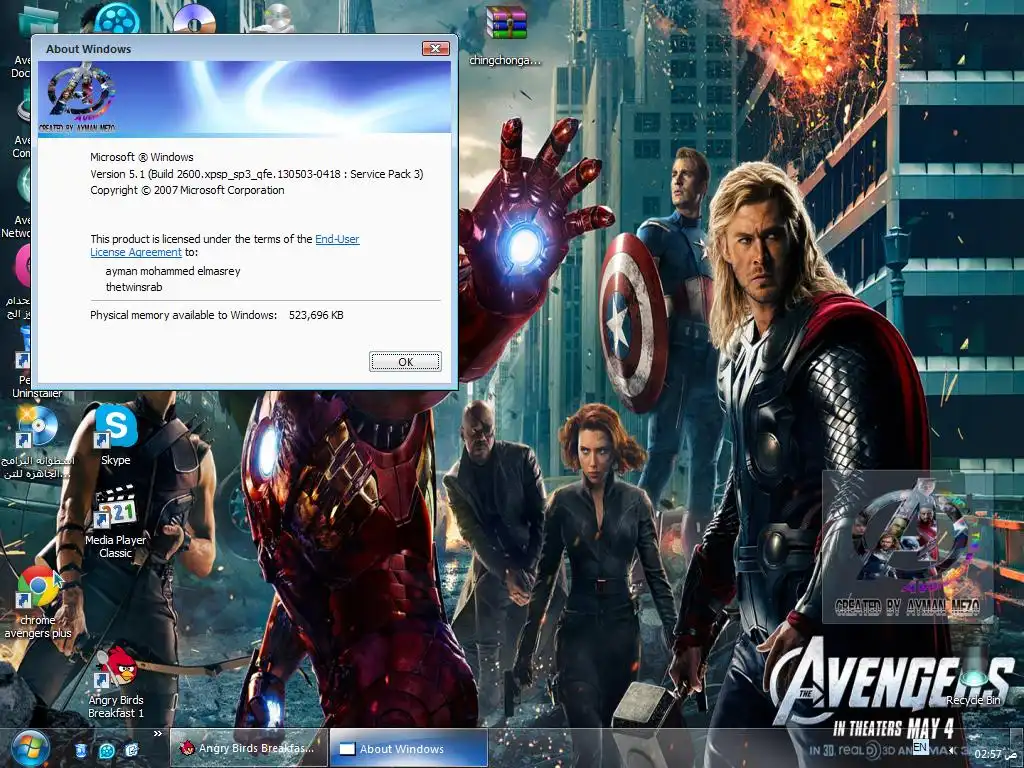Click the Avengers logo in dialog banner
The image size is (1024, 768).
(x=81, y=95)
